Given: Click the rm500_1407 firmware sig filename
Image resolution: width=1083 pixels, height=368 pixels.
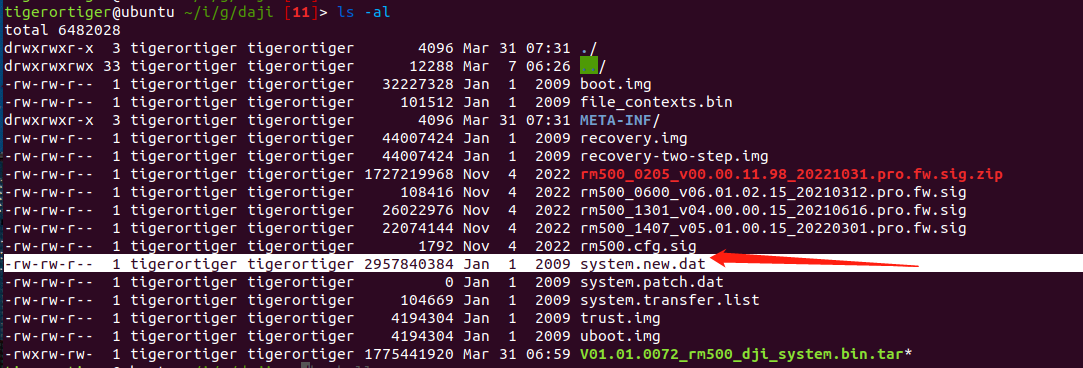Looking at the screenshot, I should [773, 228].
